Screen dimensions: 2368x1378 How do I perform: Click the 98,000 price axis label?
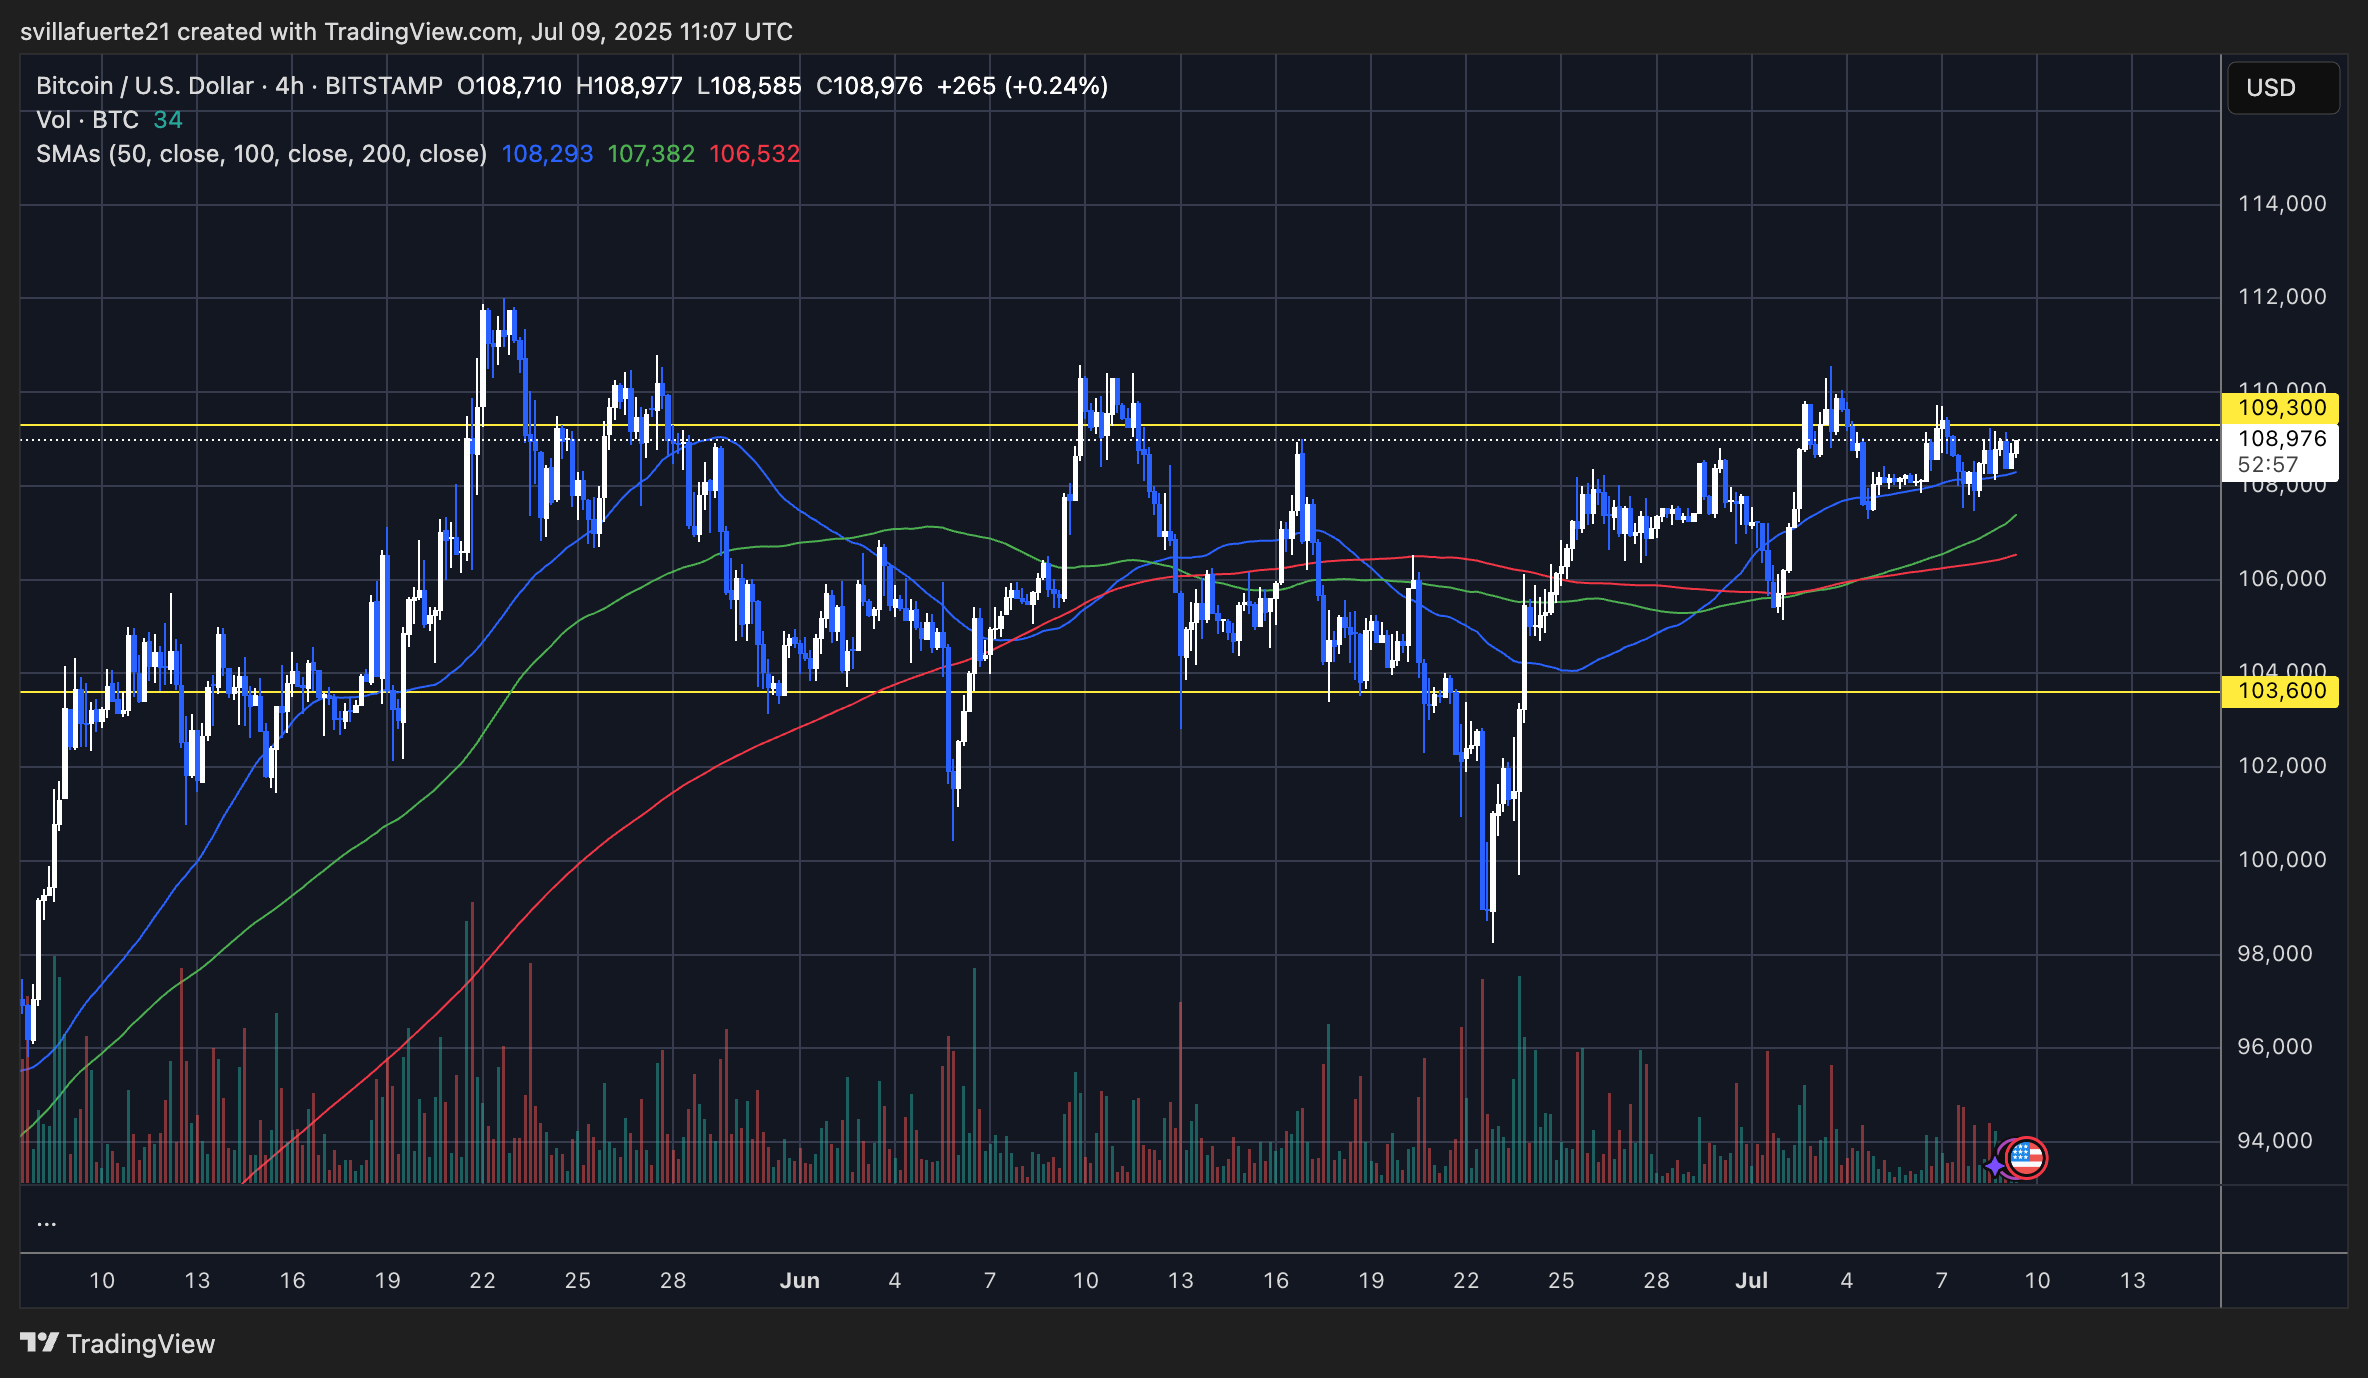tap(2275, 954)
